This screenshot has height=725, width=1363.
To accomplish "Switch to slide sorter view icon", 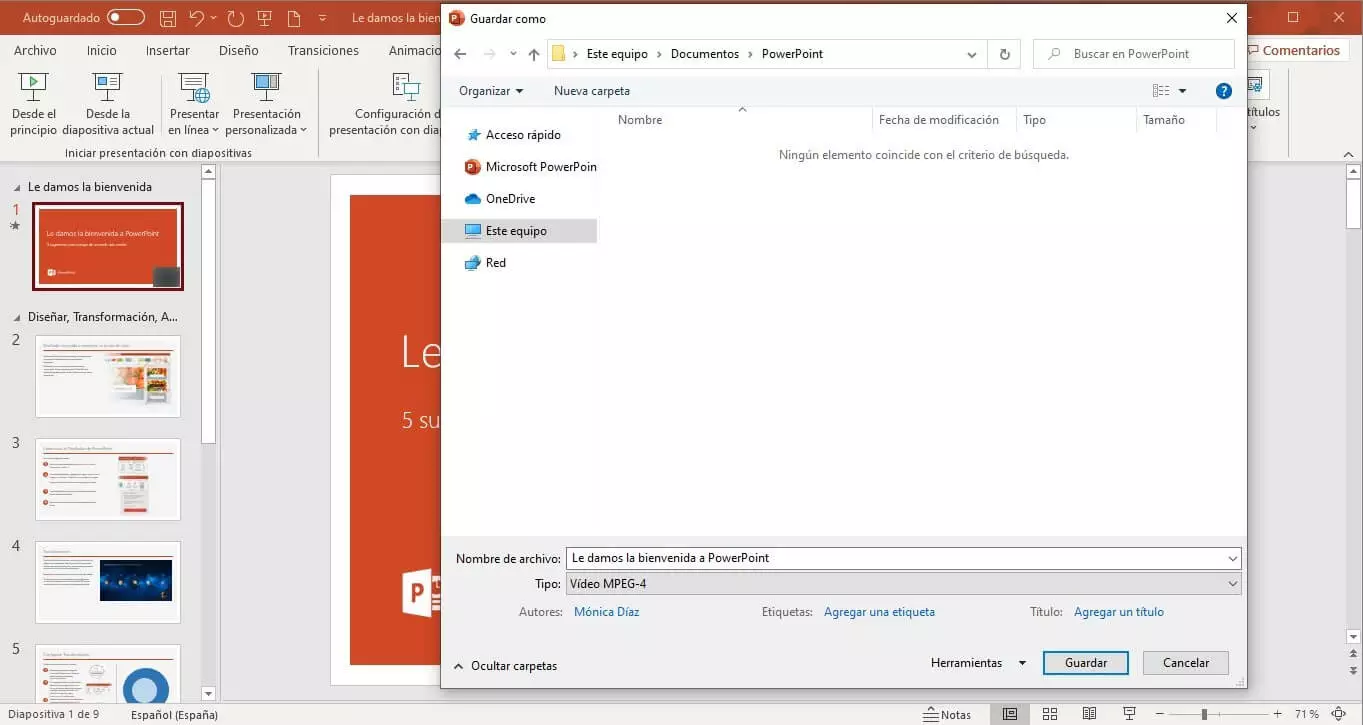I will pos(1050,714).
